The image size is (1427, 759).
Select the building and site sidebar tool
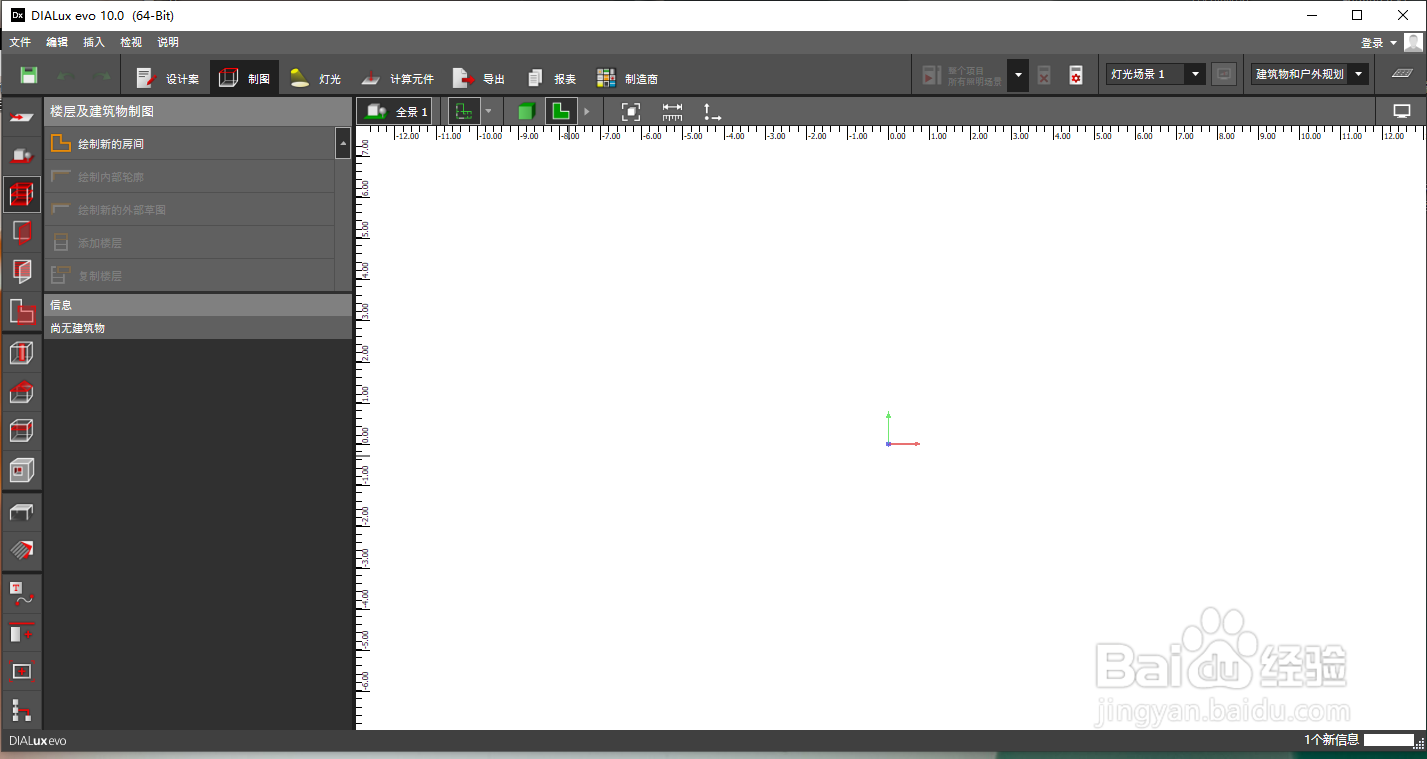[x=22, y=155]
